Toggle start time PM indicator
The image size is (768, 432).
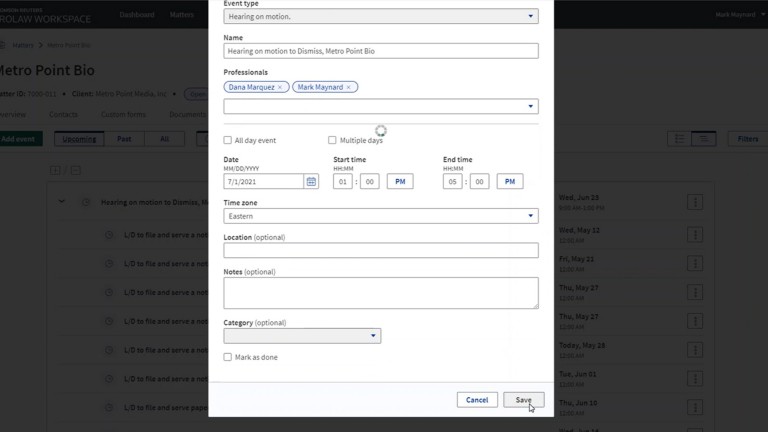pos(400,182)
